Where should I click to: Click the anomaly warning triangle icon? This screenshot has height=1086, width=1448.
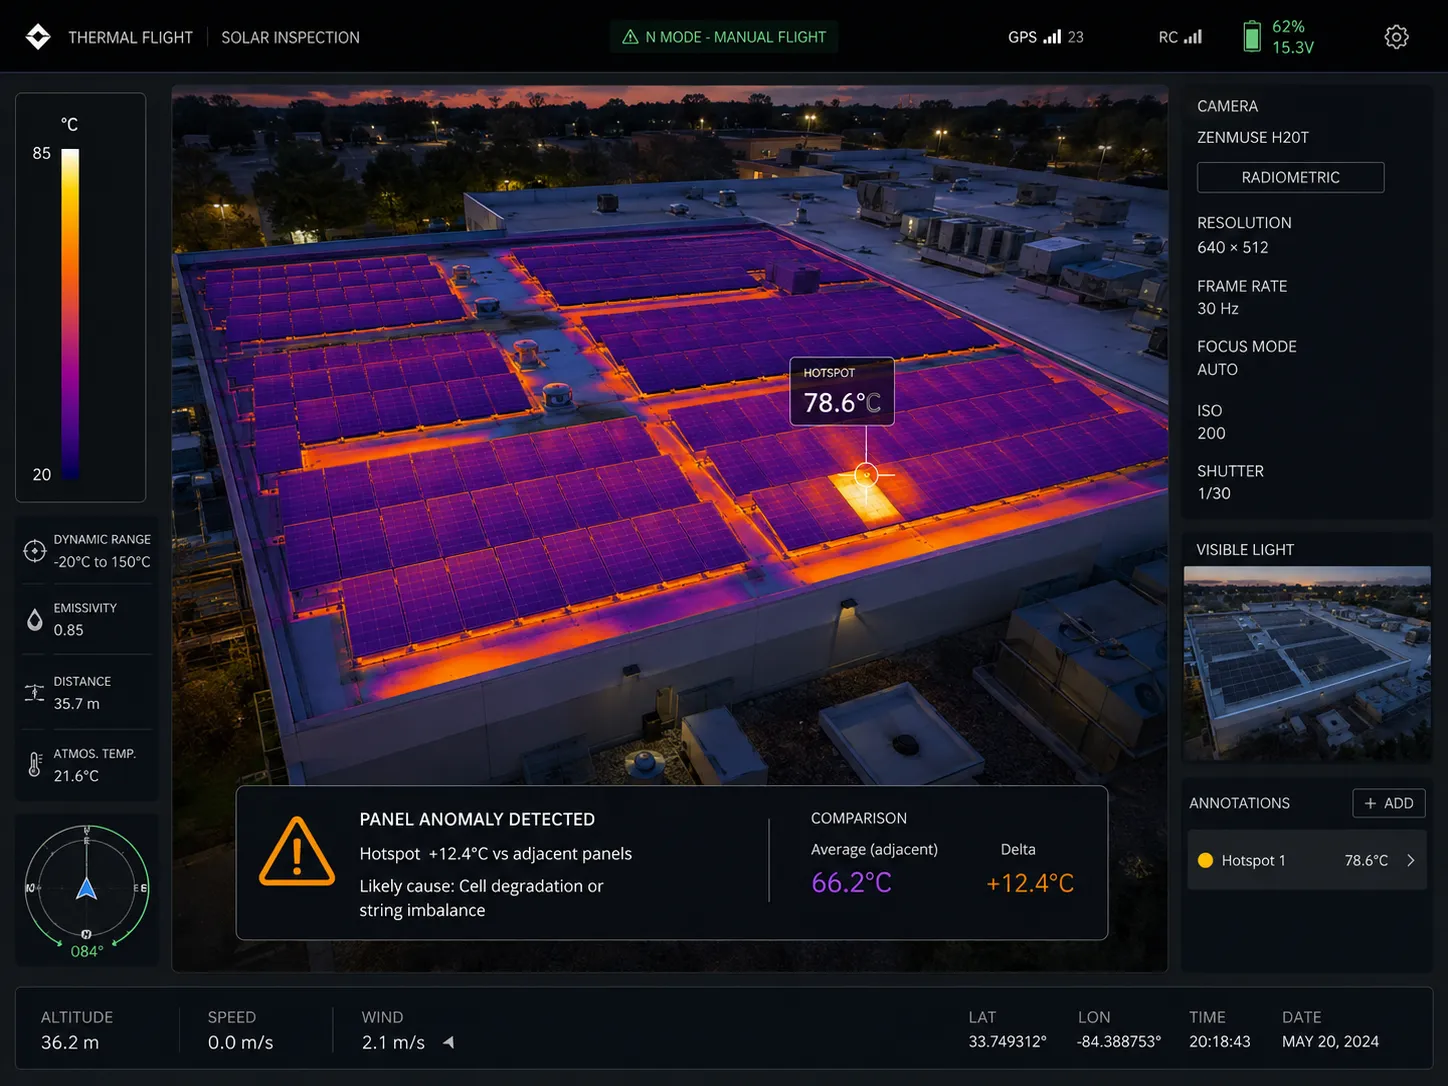tap(297, 853)
